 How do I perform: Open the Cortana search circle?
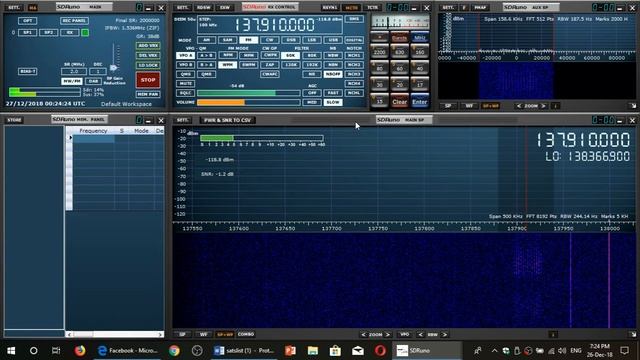click(x=33, y=350)
